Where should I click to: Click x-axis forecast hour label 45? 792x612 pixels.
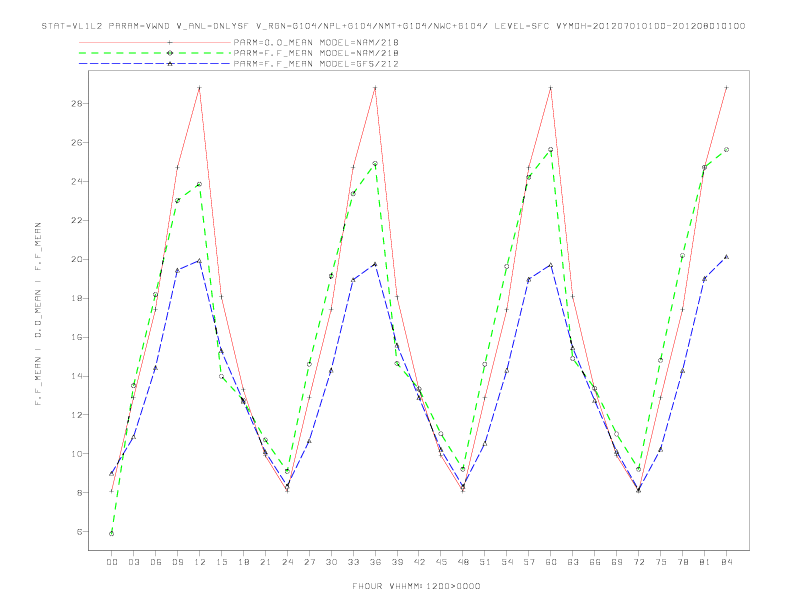[441, 562]
